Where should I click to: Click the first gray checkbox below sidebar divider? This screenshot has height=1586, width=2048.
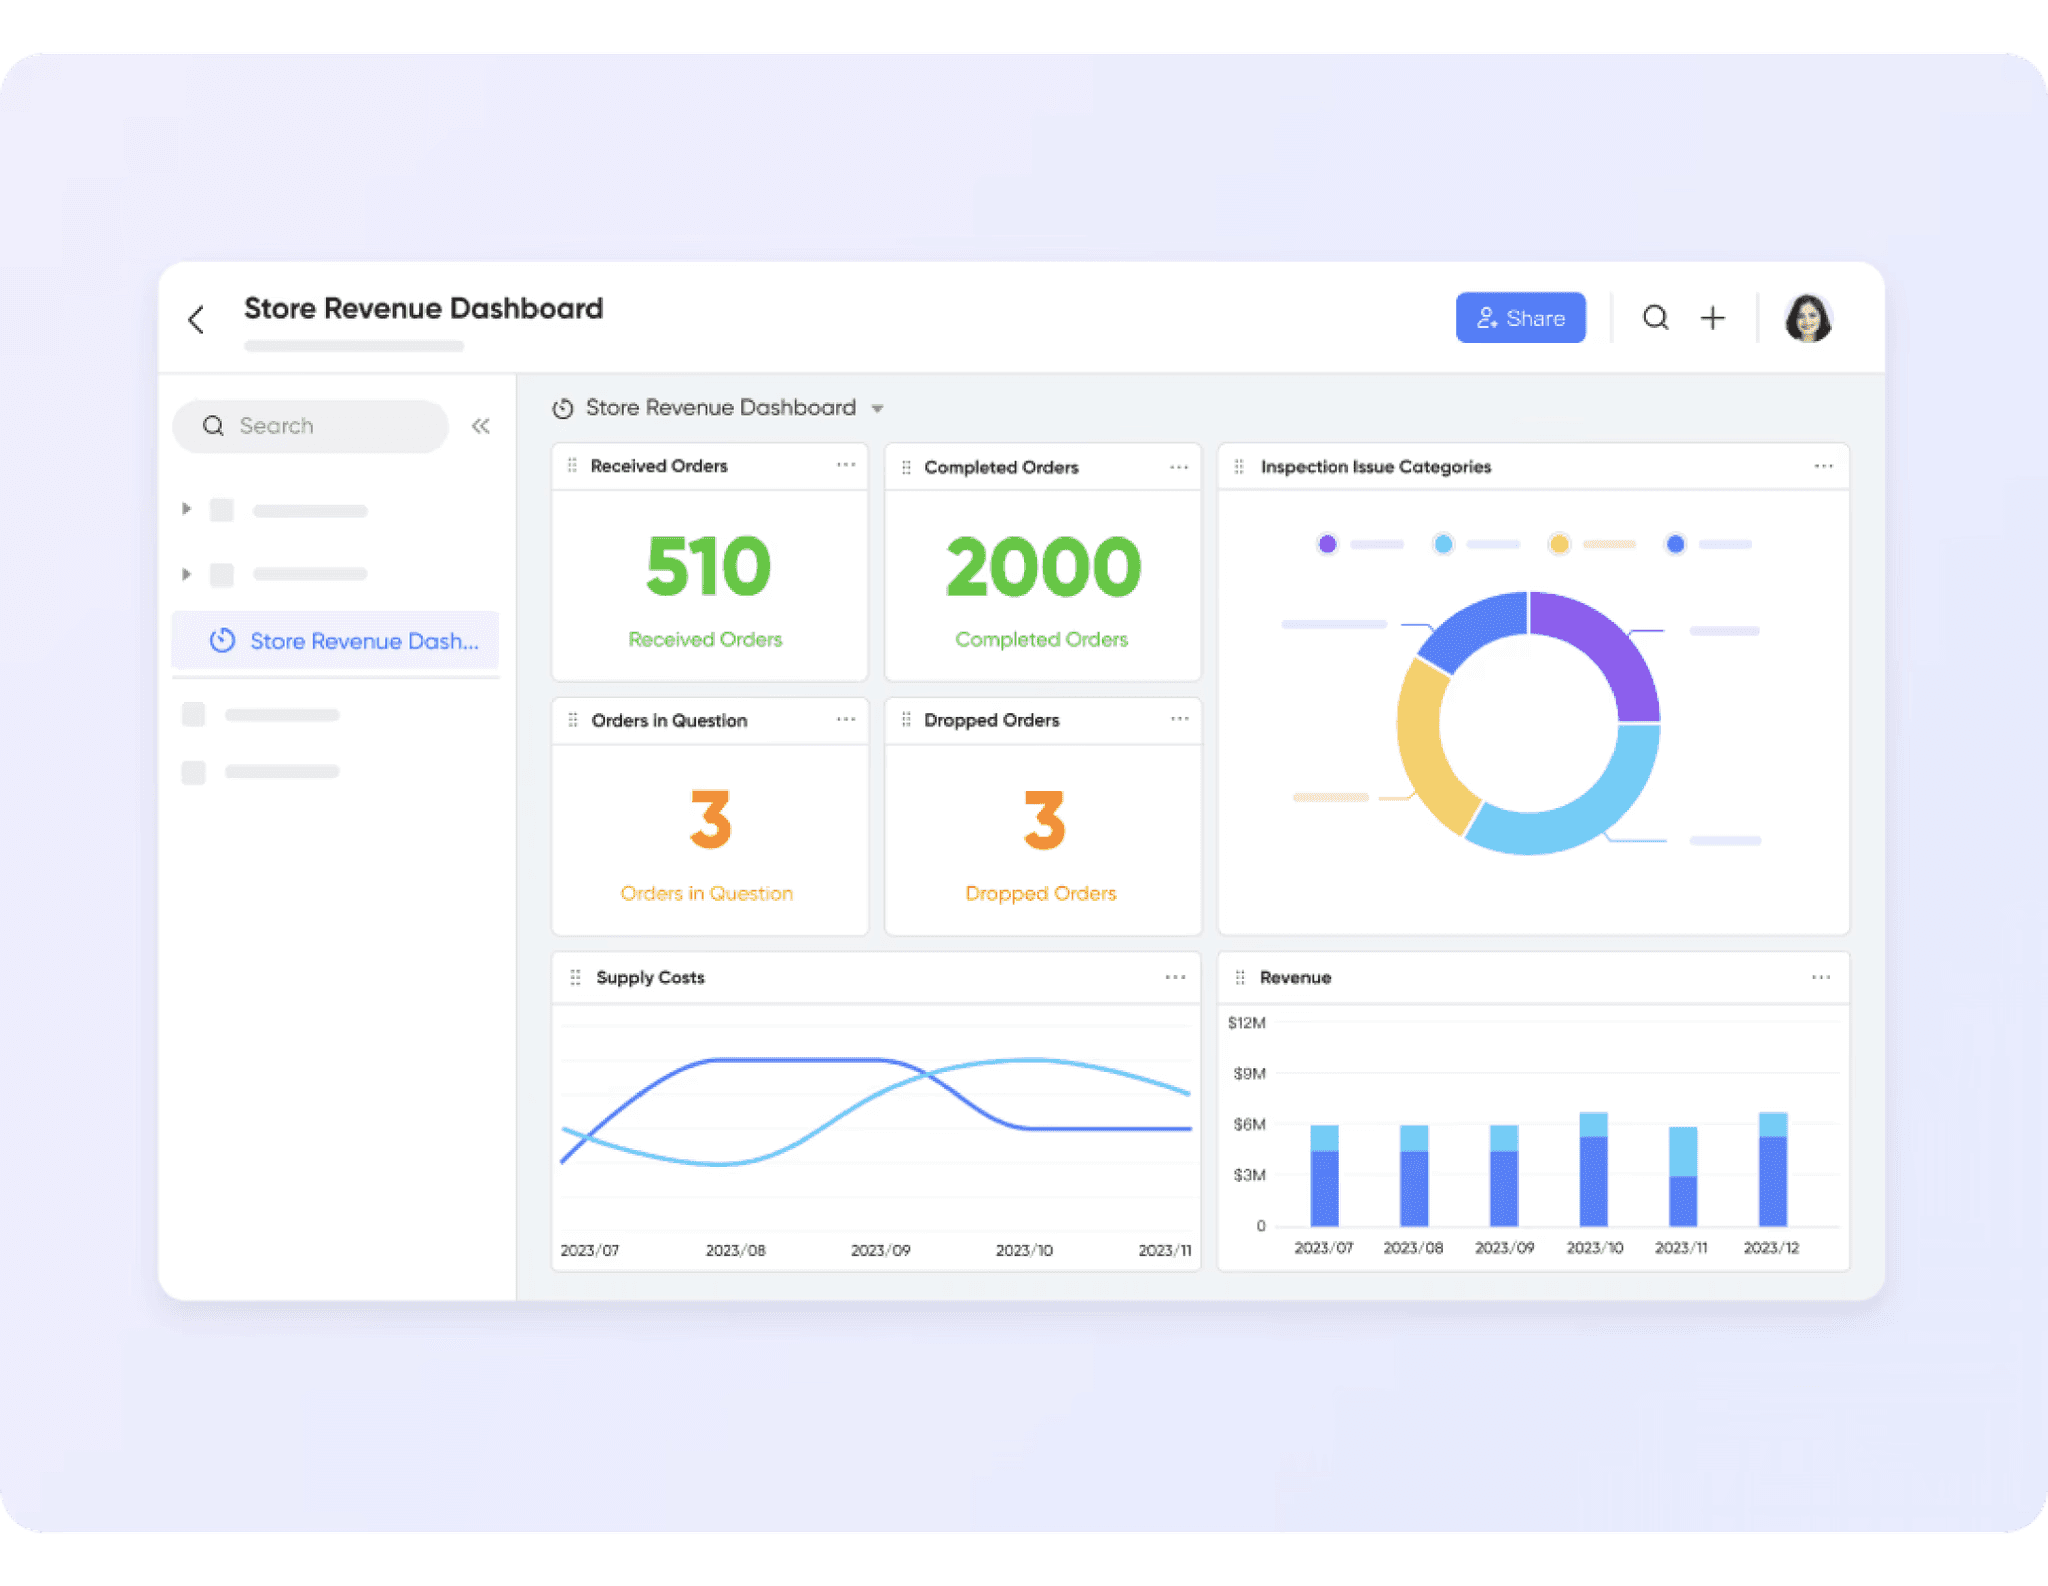pyautogui.click(x=194, y=714)
